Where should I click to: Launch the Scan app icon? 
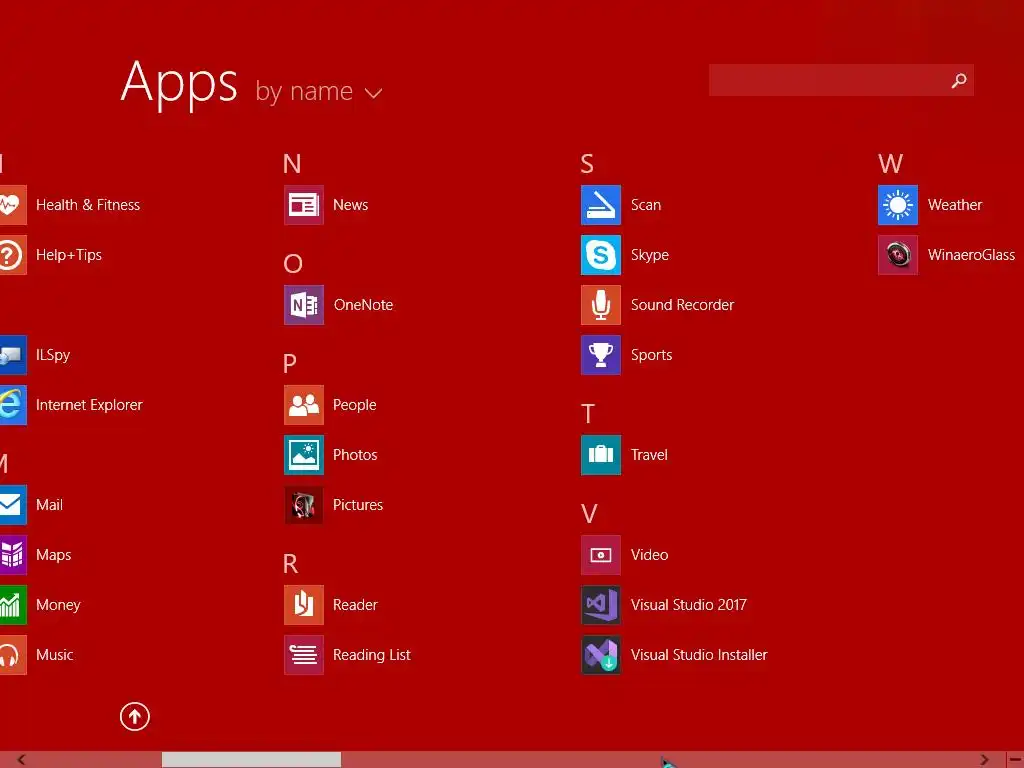[601, 205]
